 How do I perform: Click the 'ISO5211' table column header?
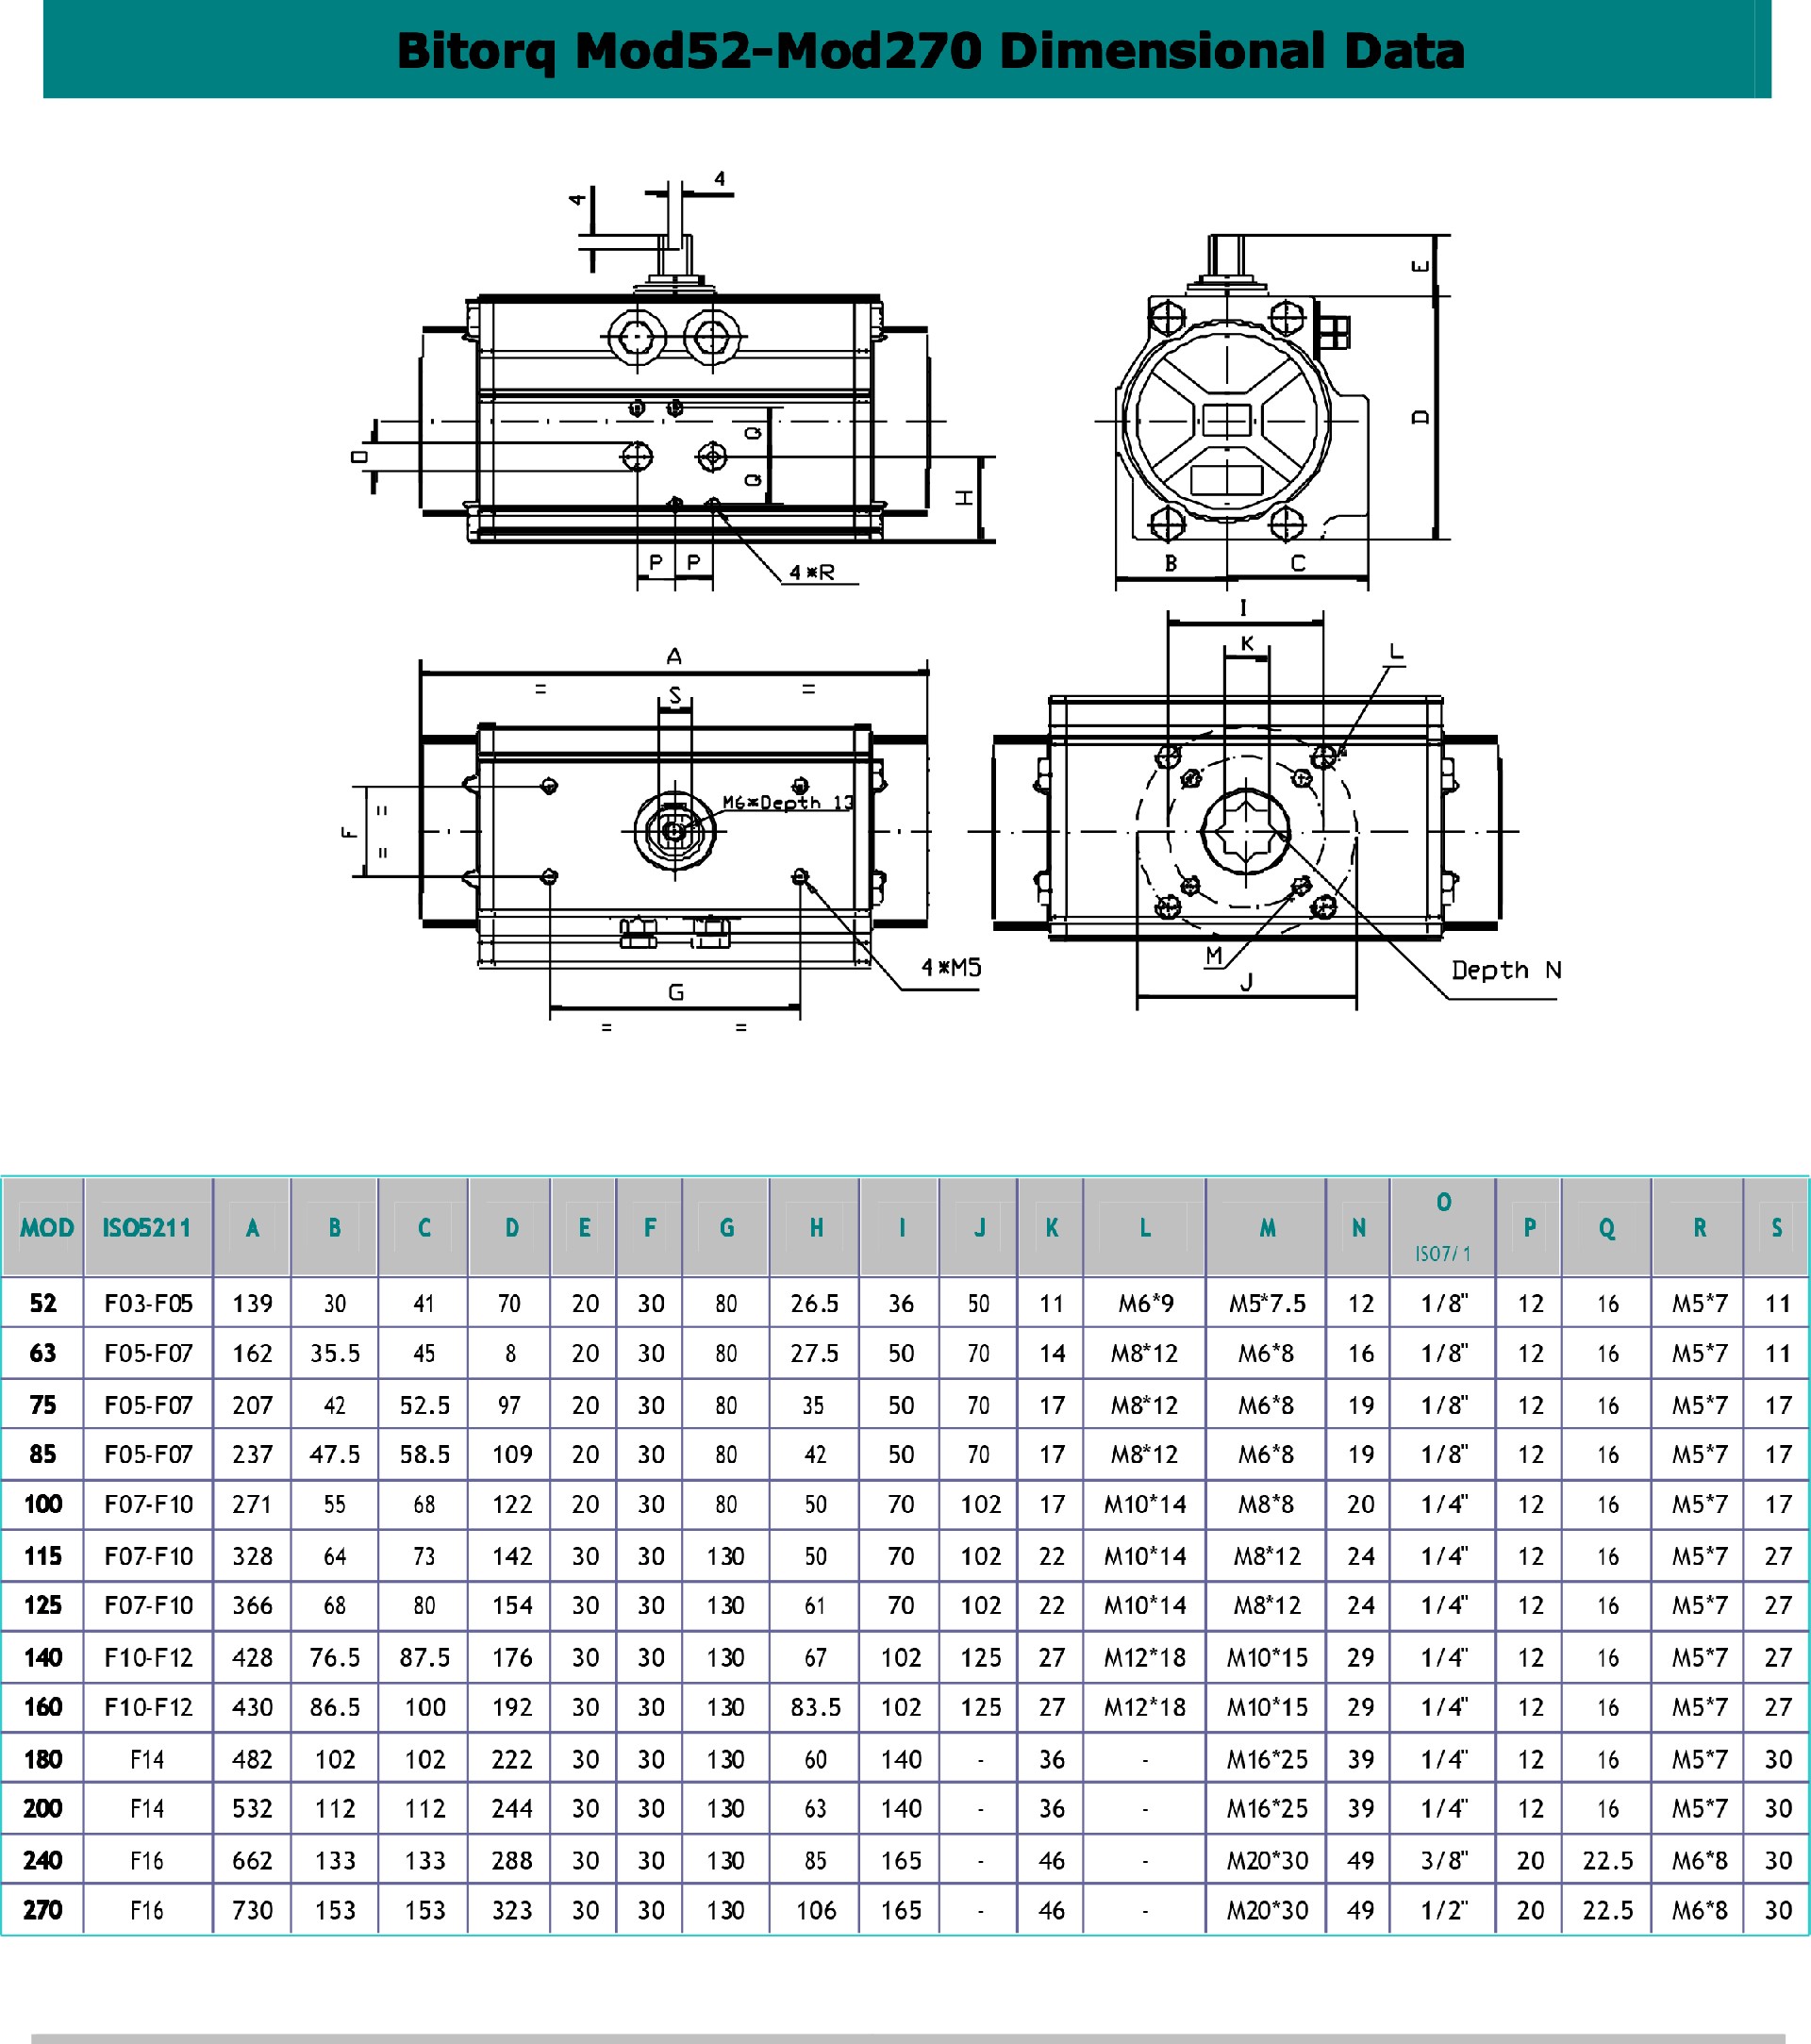pos(147,1227)
